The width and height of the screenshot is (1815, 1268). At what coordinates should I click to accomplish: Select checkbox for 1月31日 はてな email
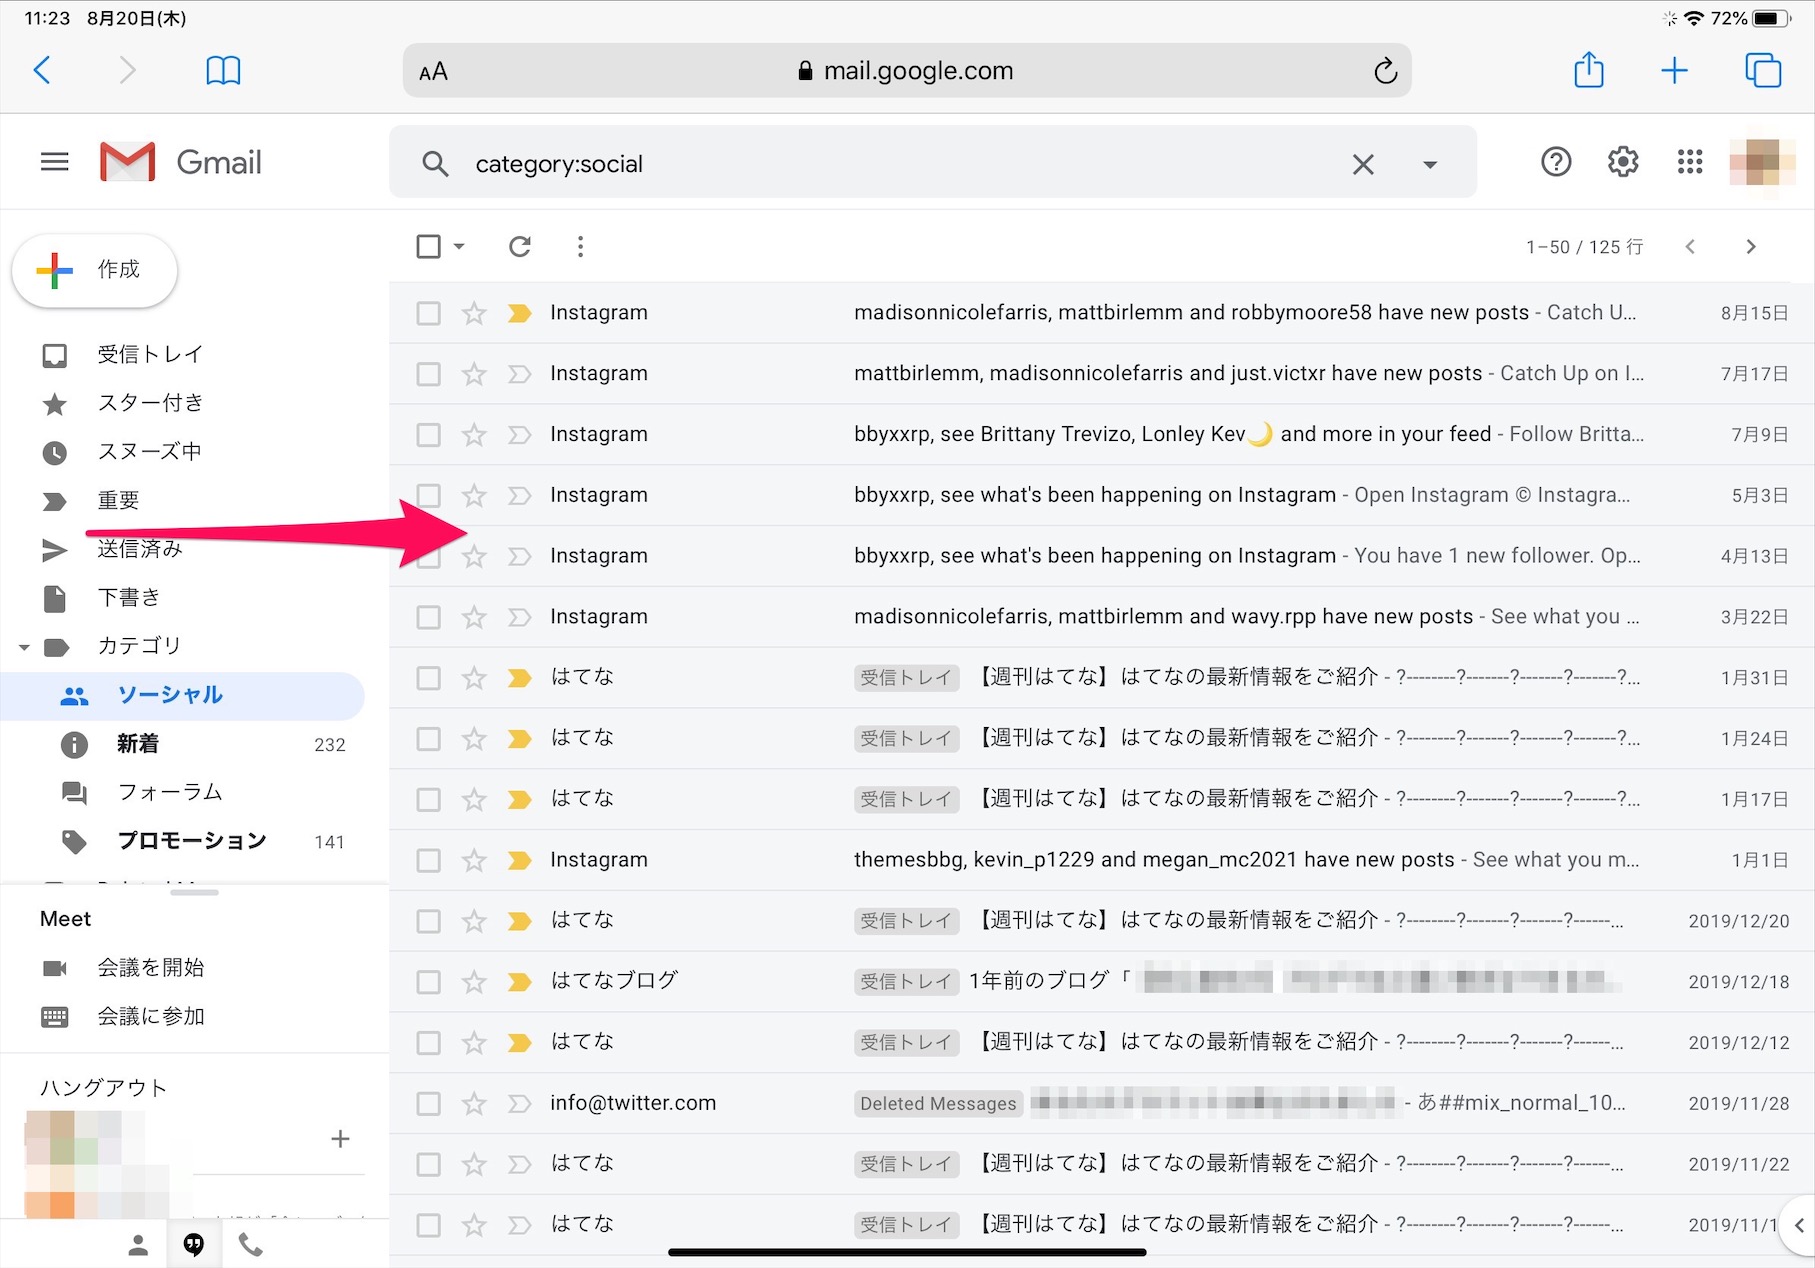428,678
